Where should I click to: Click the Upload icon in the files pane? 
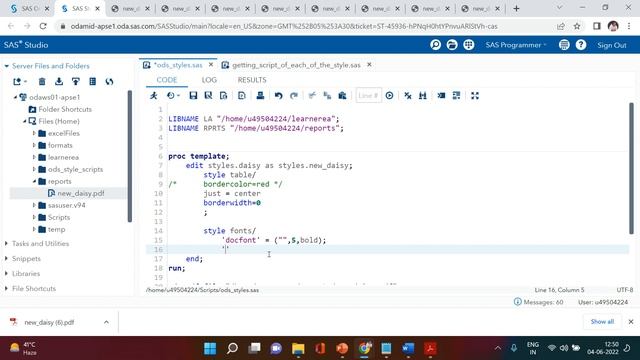76,82
